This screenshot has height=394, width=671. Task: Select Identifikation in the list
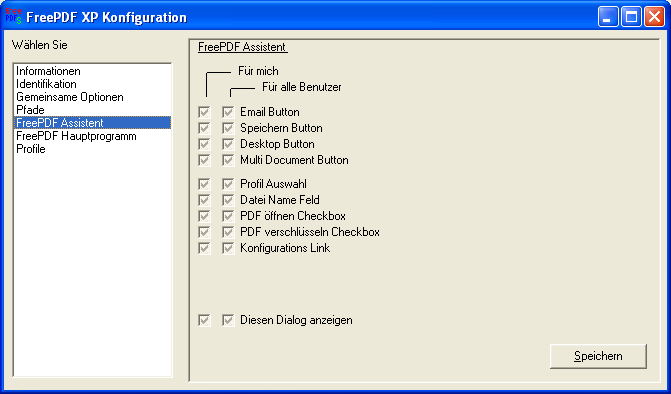pyautogui.click(x=92, y=84)
